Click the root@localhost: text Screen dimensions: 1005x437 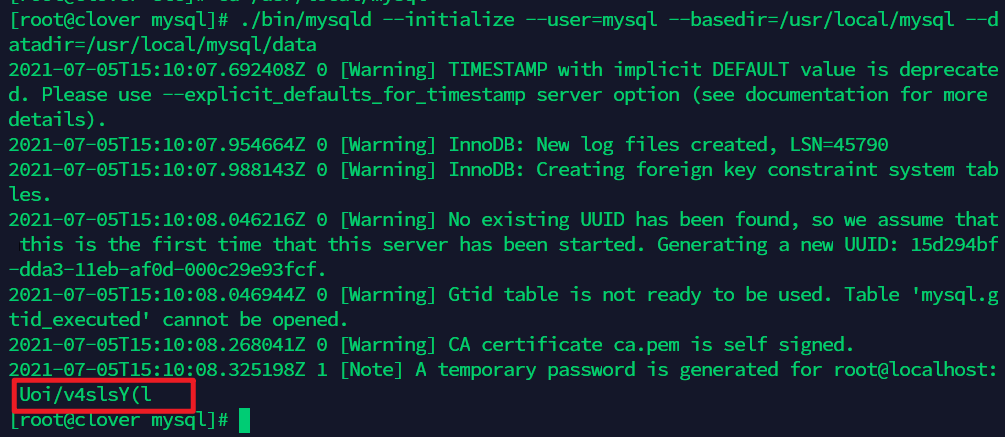point(915,370)
